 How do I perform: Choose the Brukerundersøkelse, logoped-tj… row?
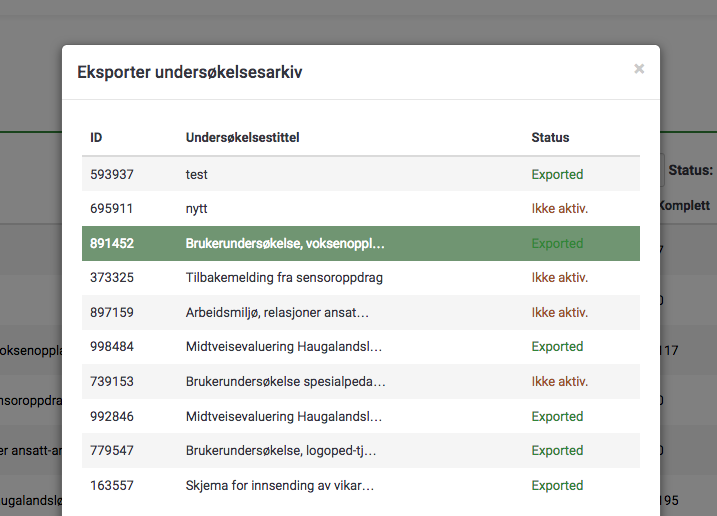[281, 450]
